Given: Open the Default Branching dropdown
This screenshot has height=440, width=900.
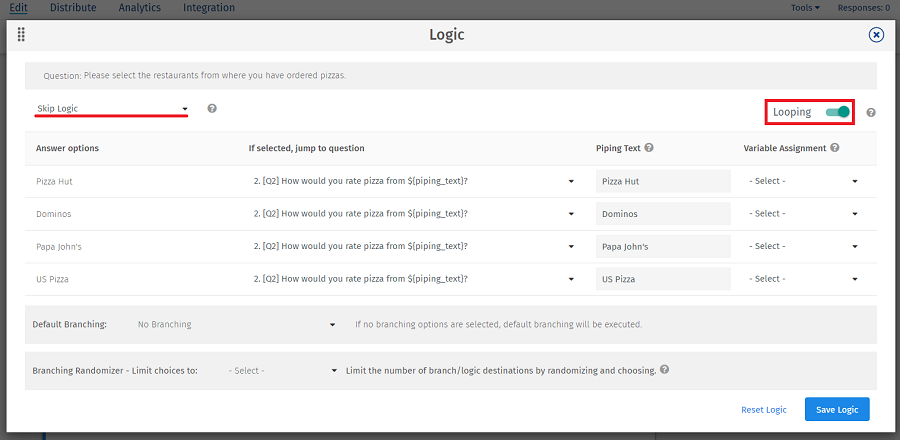Looking at the screenshot, I should (x=237, y=325).
